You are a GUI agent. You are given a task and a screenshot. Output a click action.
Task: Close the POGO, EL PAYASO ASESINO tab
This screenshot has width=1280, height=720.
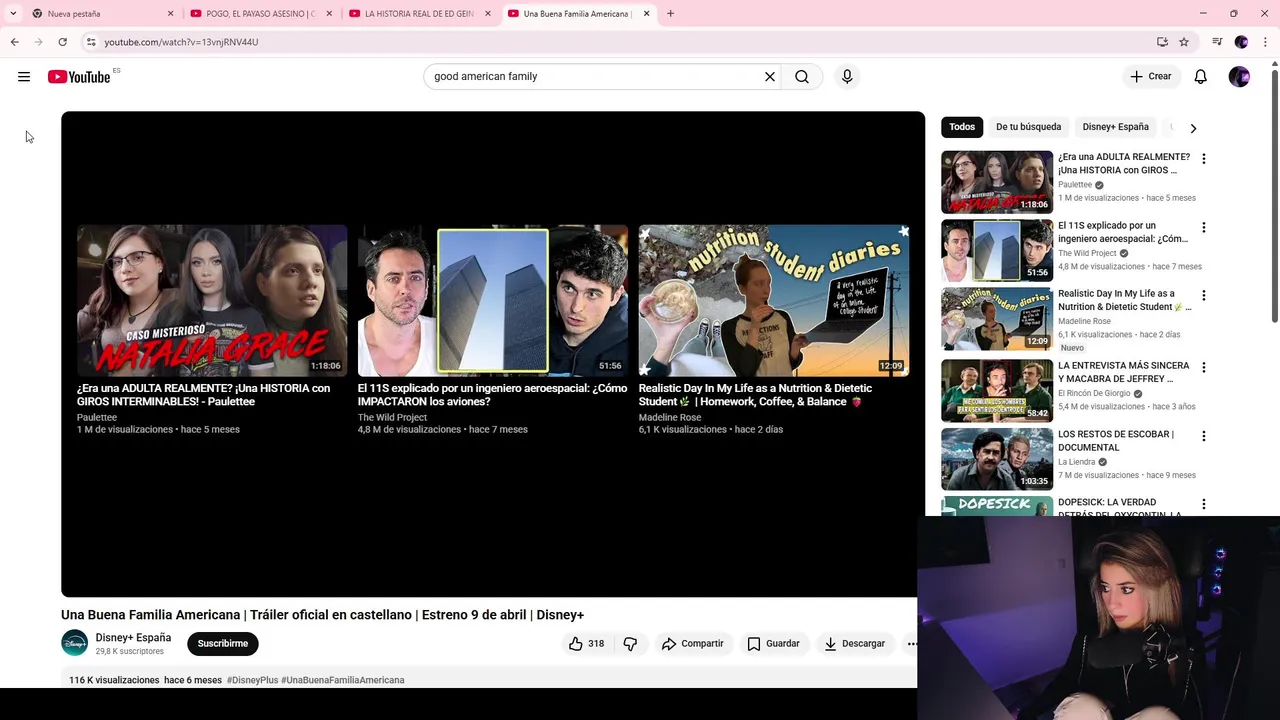329,14
